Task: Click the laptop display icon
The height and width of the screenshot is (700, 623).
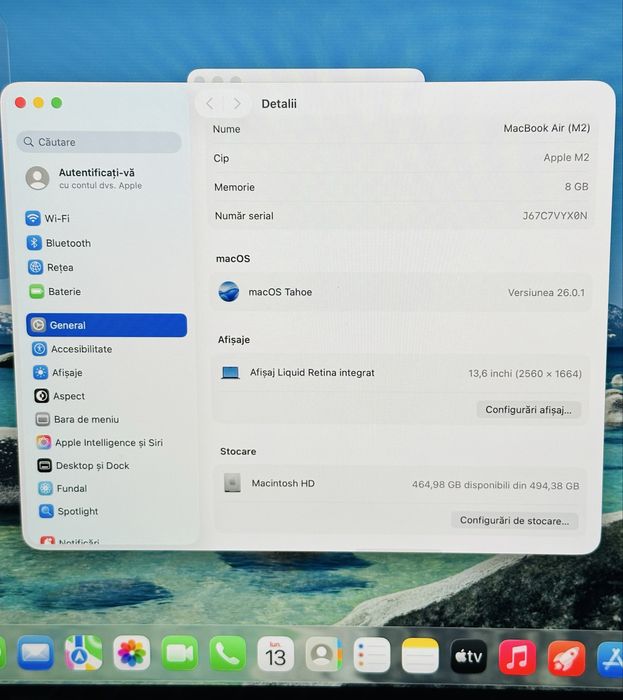Action: point(231,372)
